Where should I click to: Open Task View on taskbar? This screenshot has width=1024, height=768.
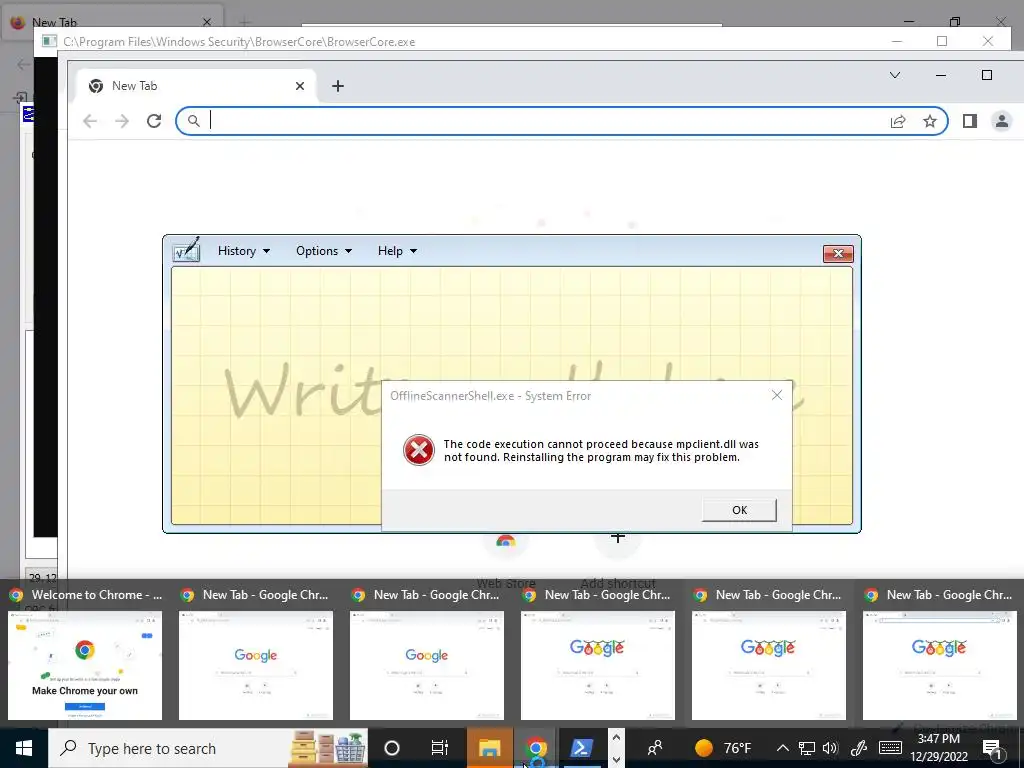440,748
